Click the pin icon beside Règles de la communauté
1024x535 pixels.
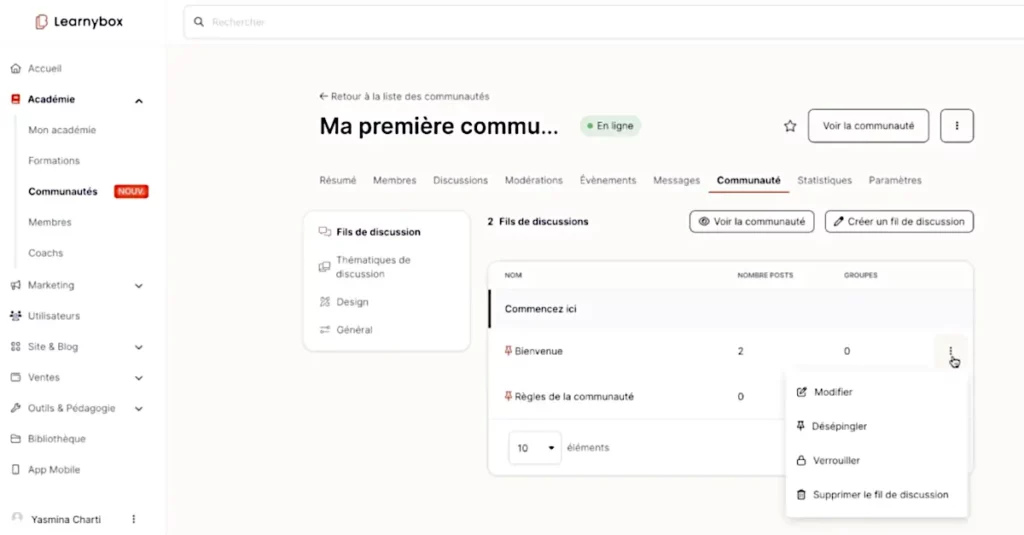508,397
